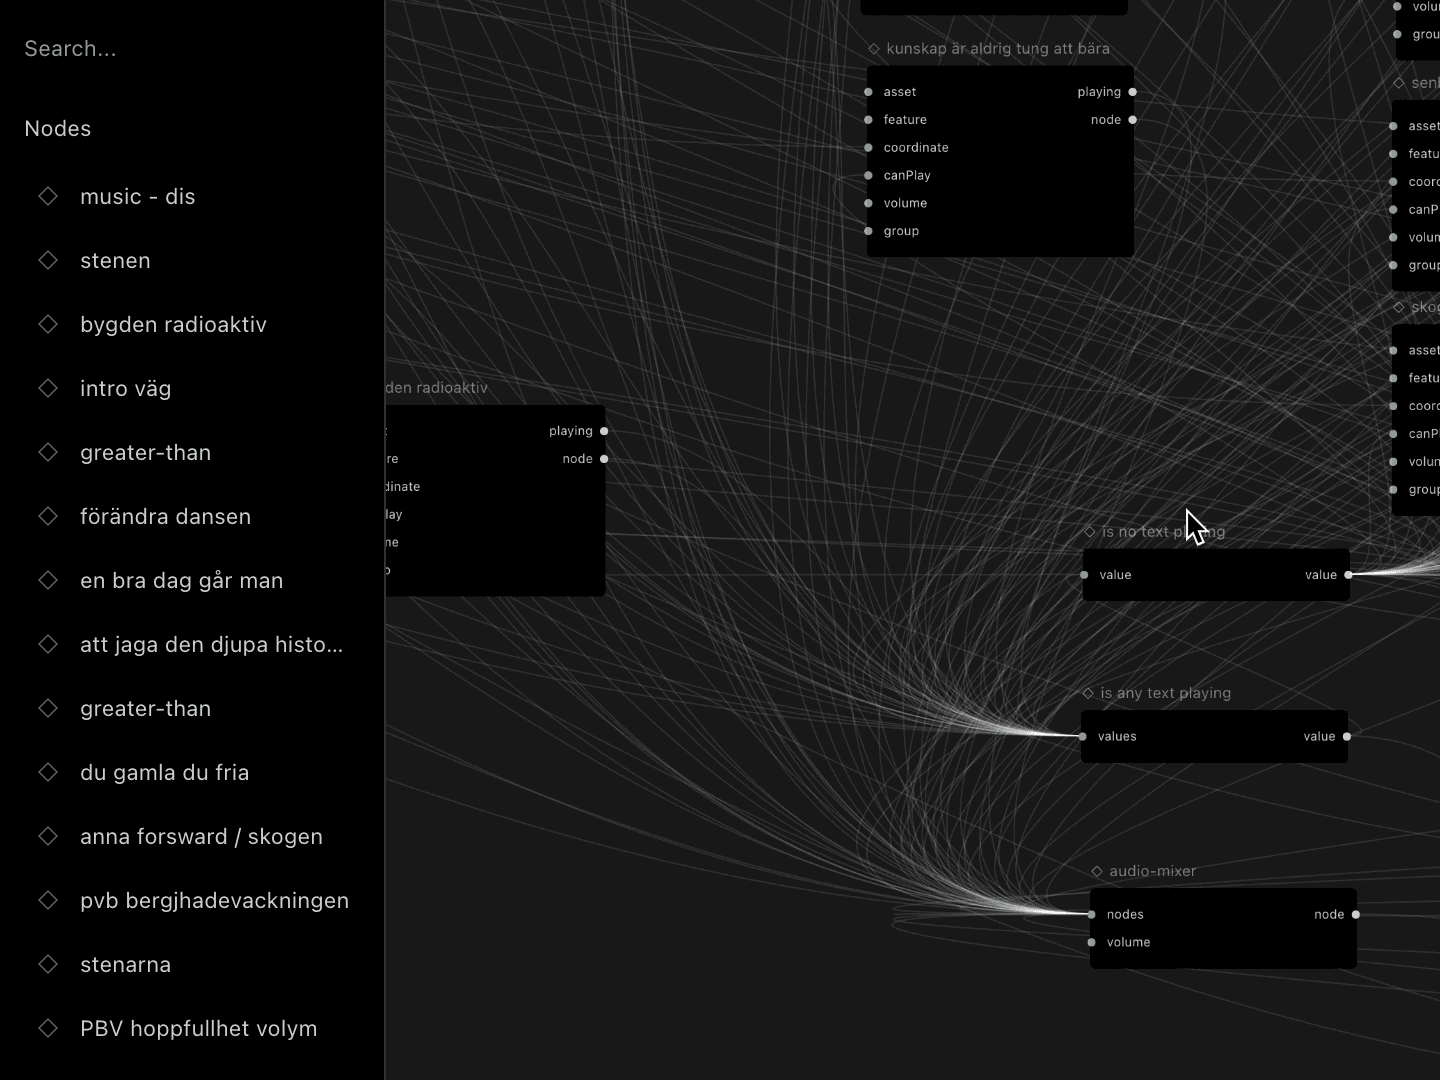This screenshot has height=1080, width=1440.
Task: Select the diamond icon beside "PBV hoppfullhet volym"
Action: [48, 1028]
